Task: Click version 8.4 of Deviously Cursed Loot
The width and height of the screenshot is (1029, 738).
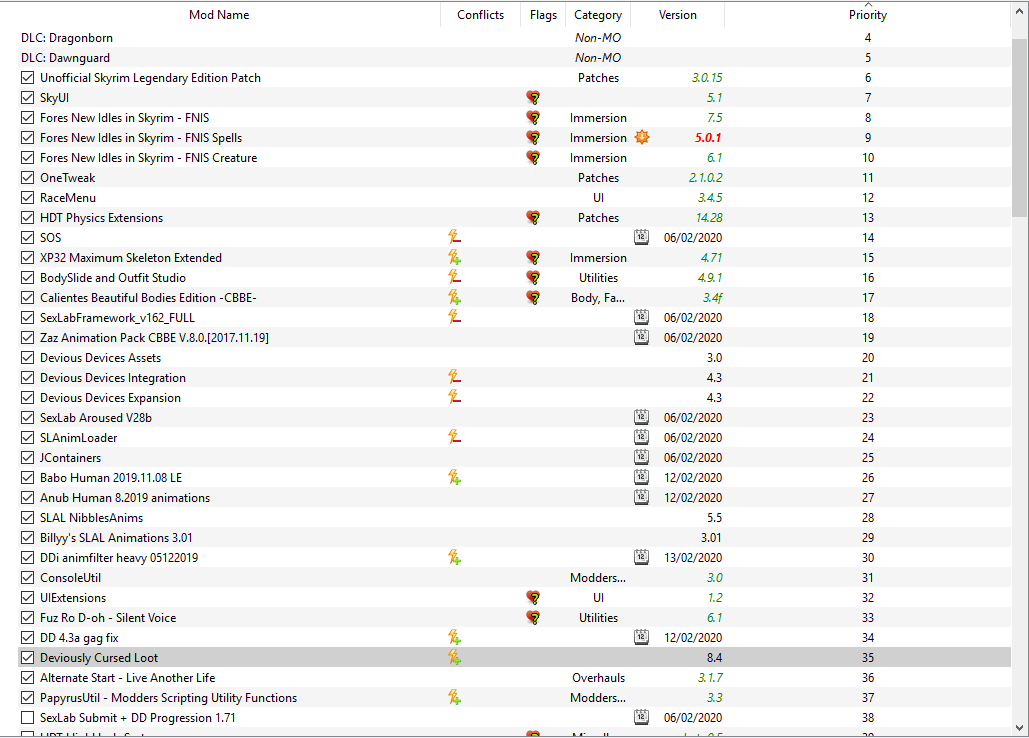Action: point(715,657)
